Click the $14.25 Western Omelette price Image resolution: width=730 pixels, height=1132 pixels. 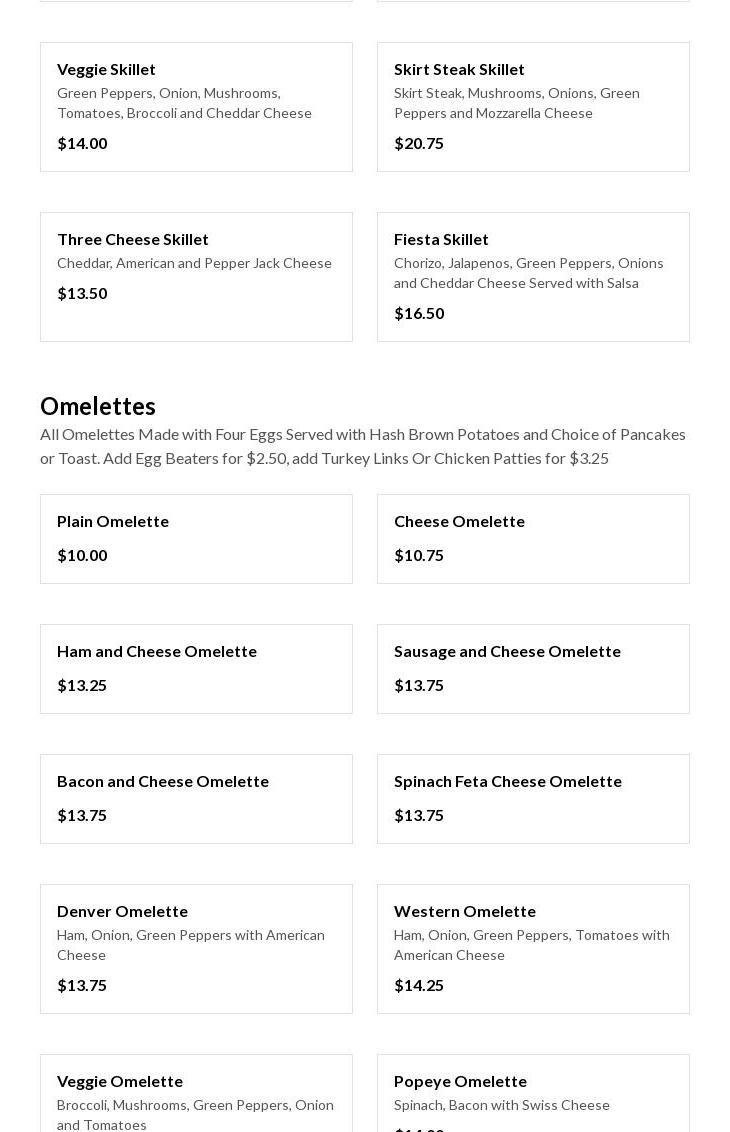coord(419,985)
